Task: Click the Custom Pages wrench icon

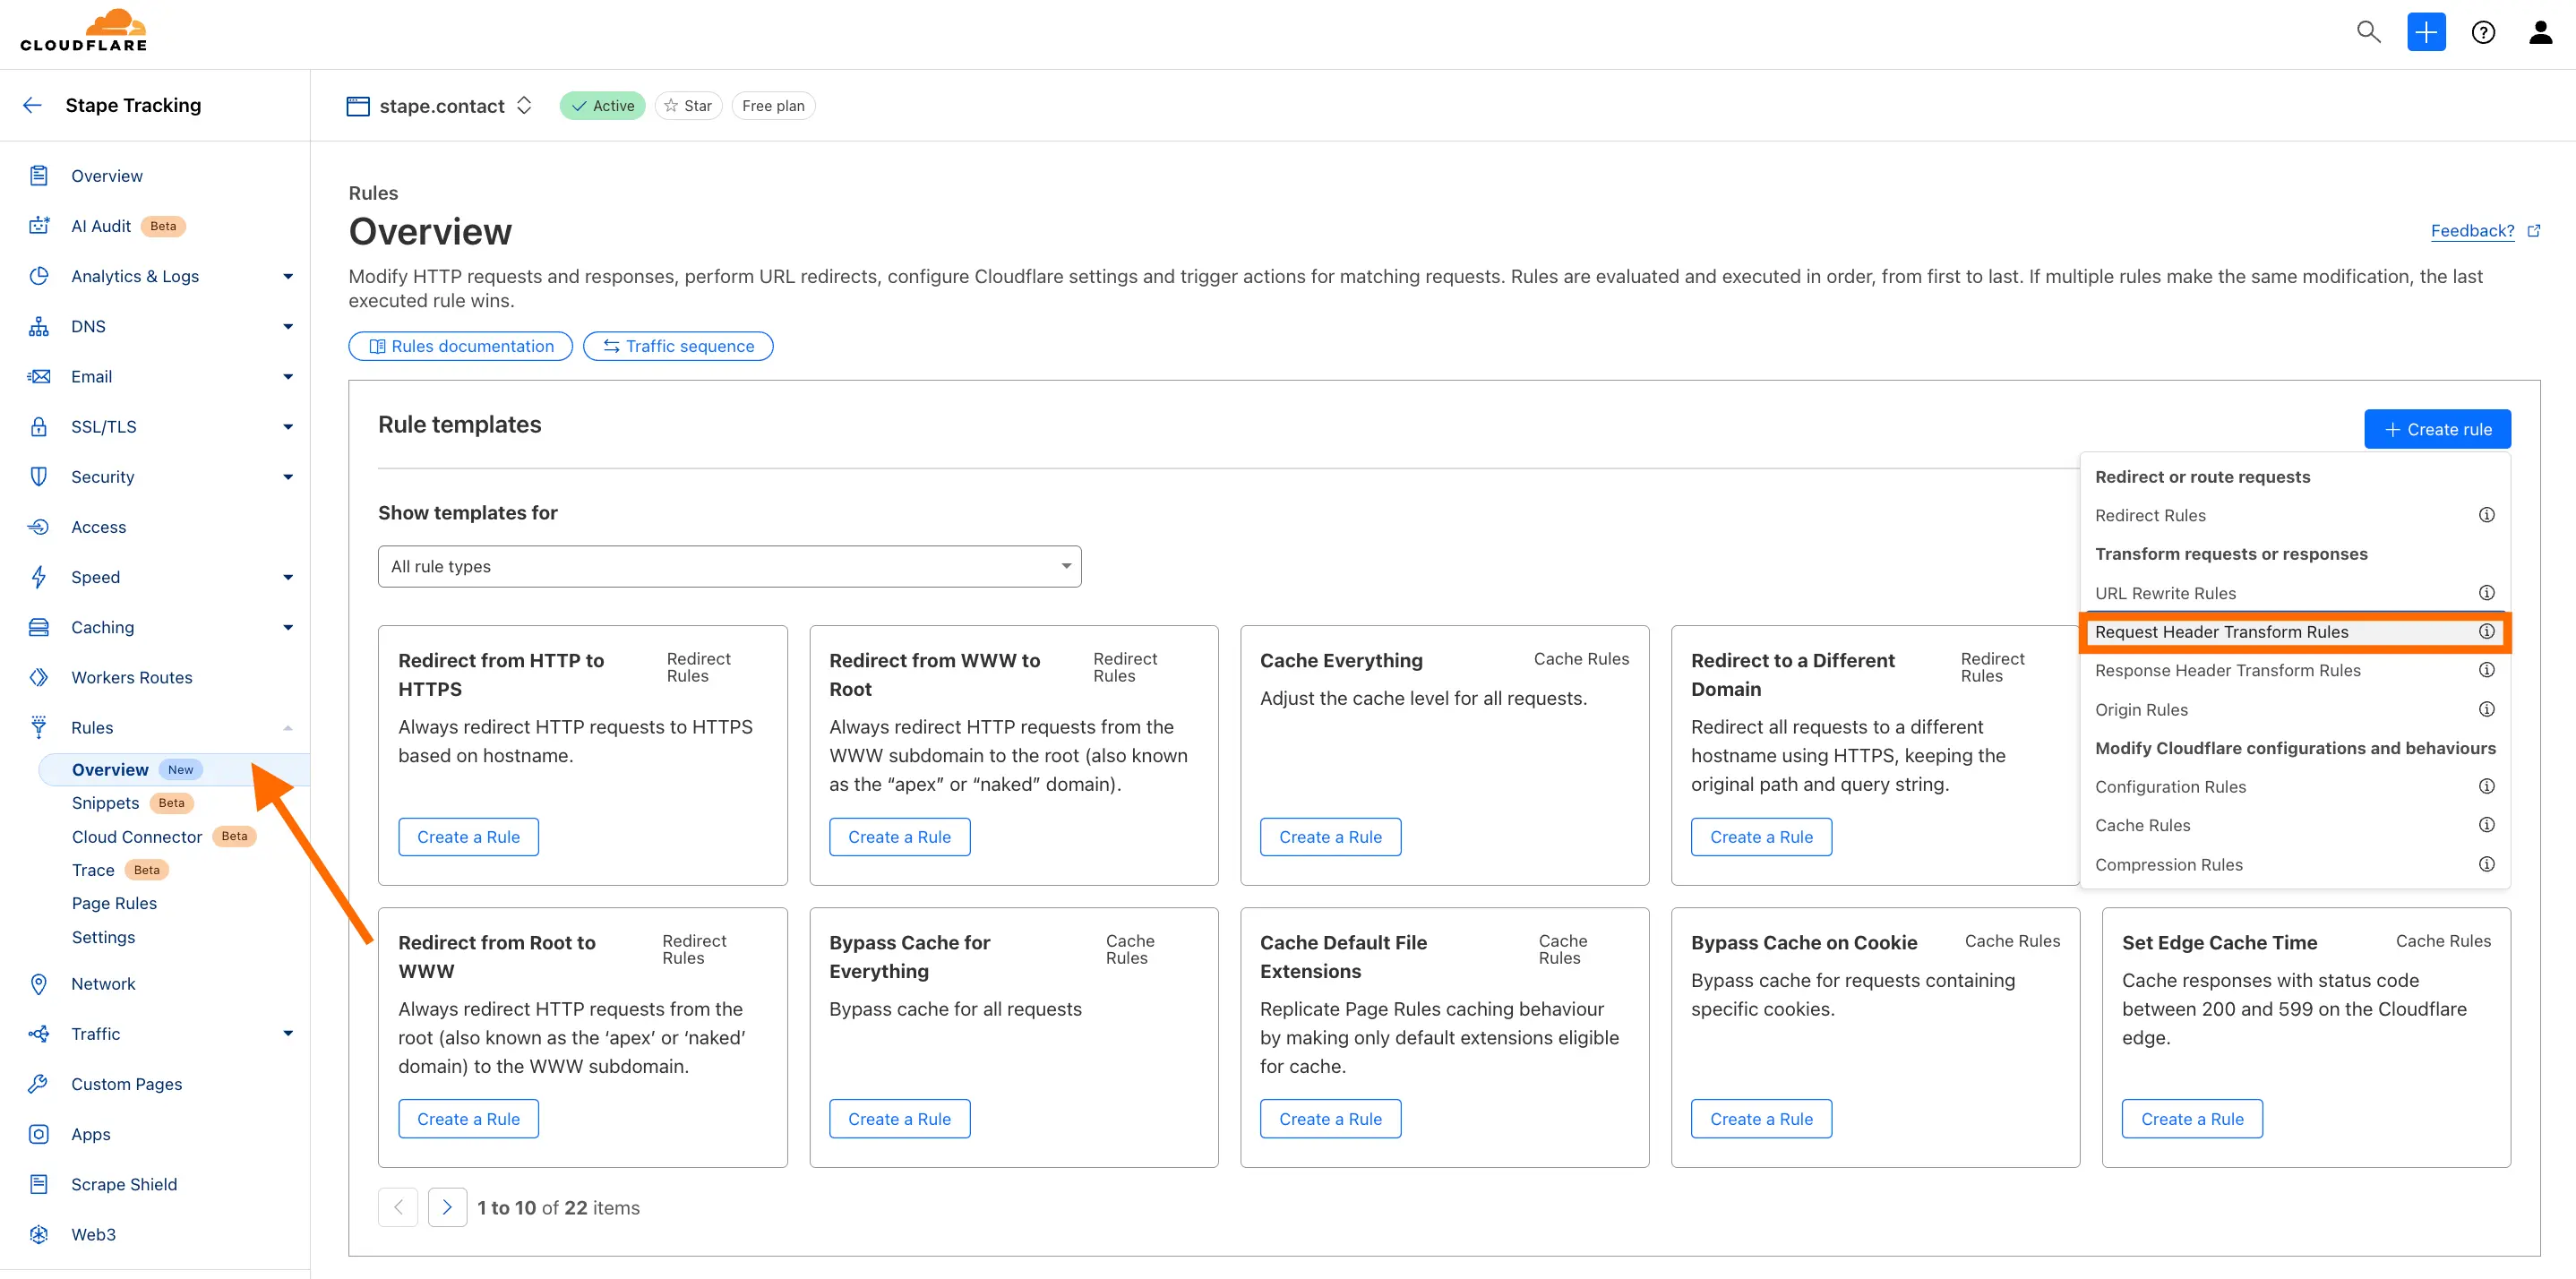Action: pos(39,1084)
